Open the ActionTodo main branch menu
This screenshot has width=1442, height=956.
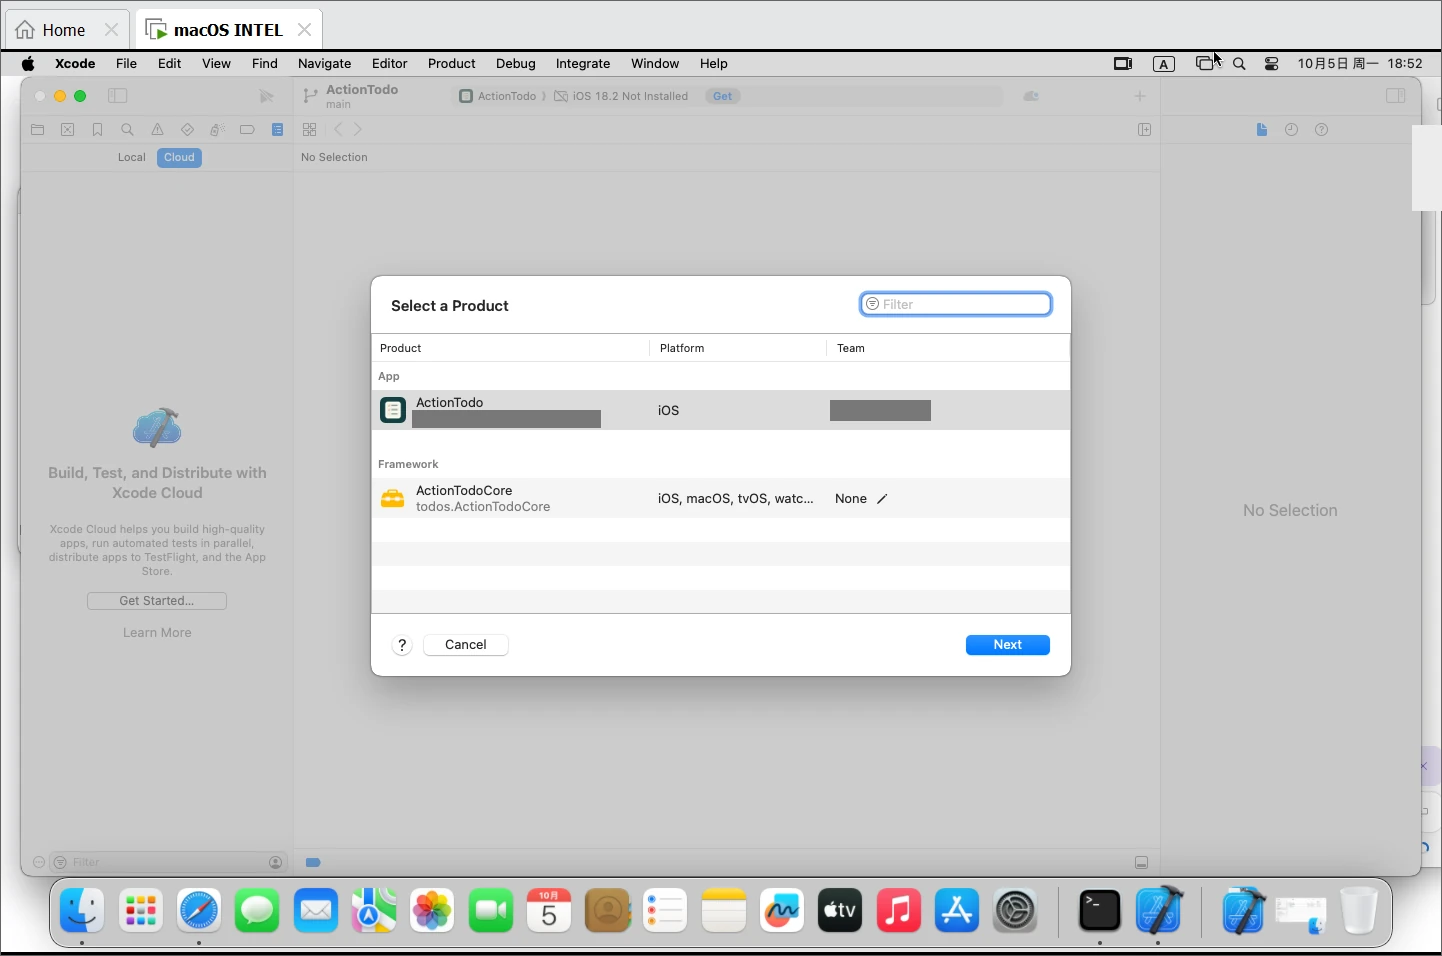point(351,96)
